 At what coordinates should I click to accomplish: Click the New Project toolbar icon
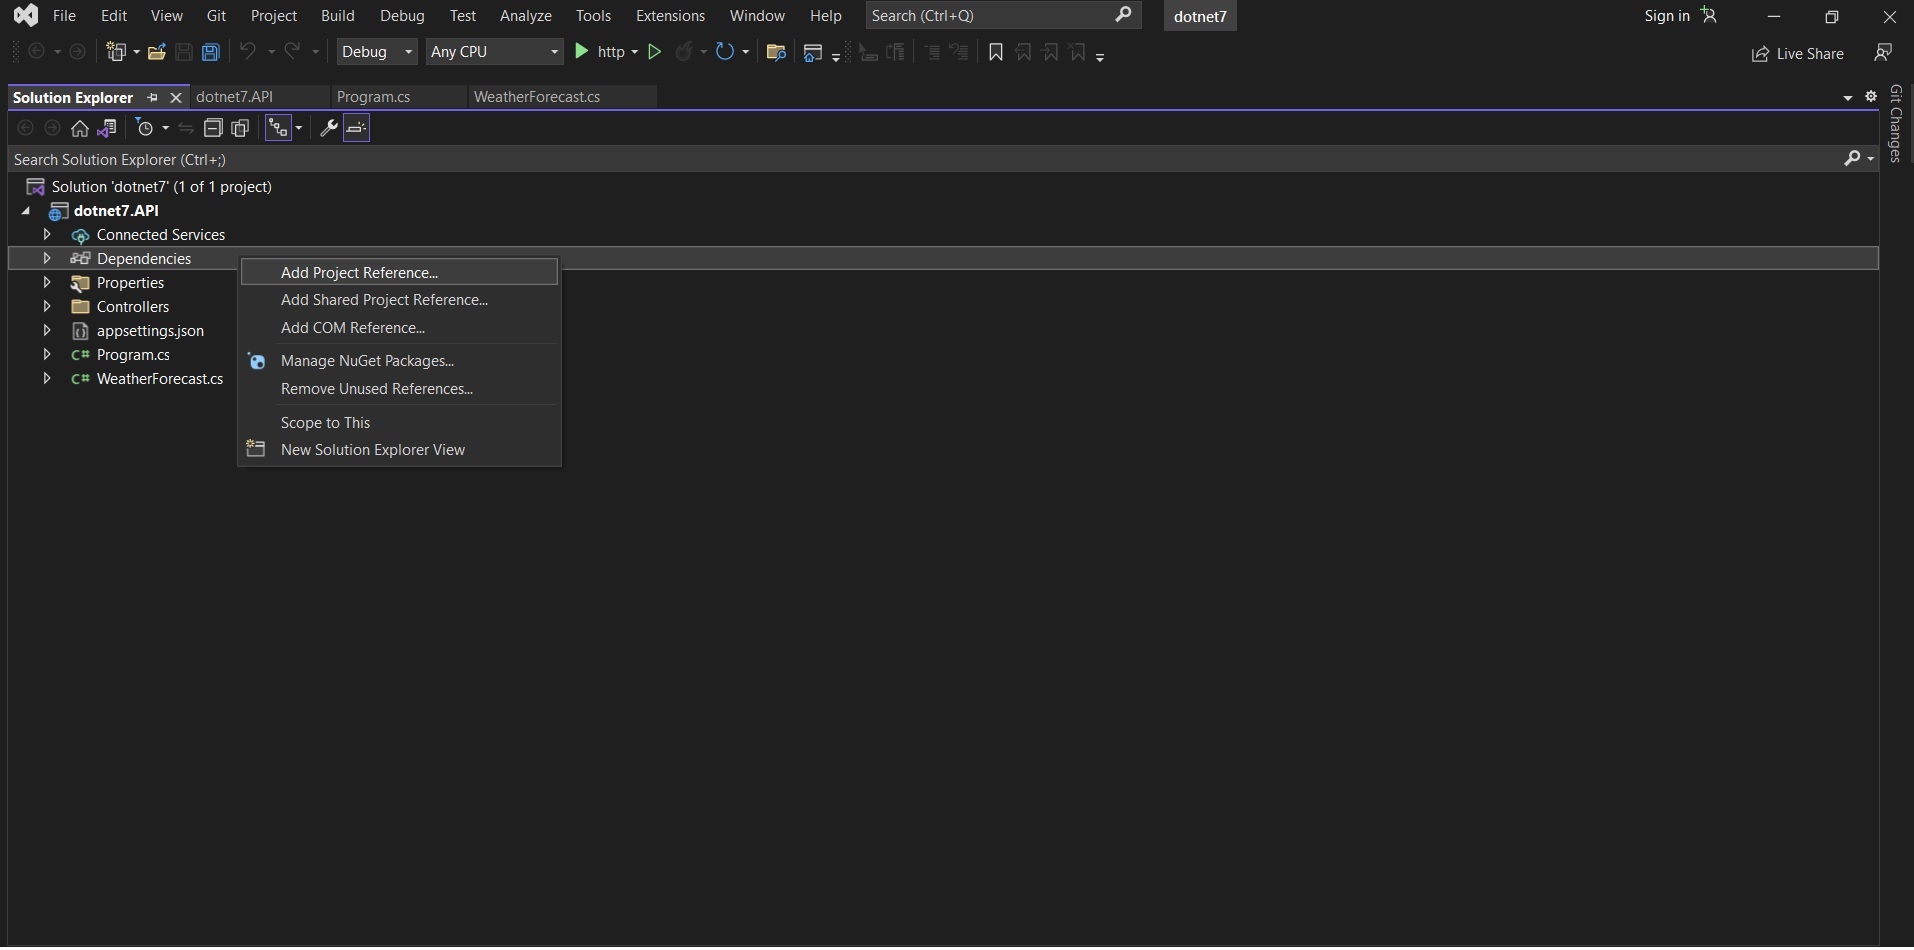tap(117, 52)
